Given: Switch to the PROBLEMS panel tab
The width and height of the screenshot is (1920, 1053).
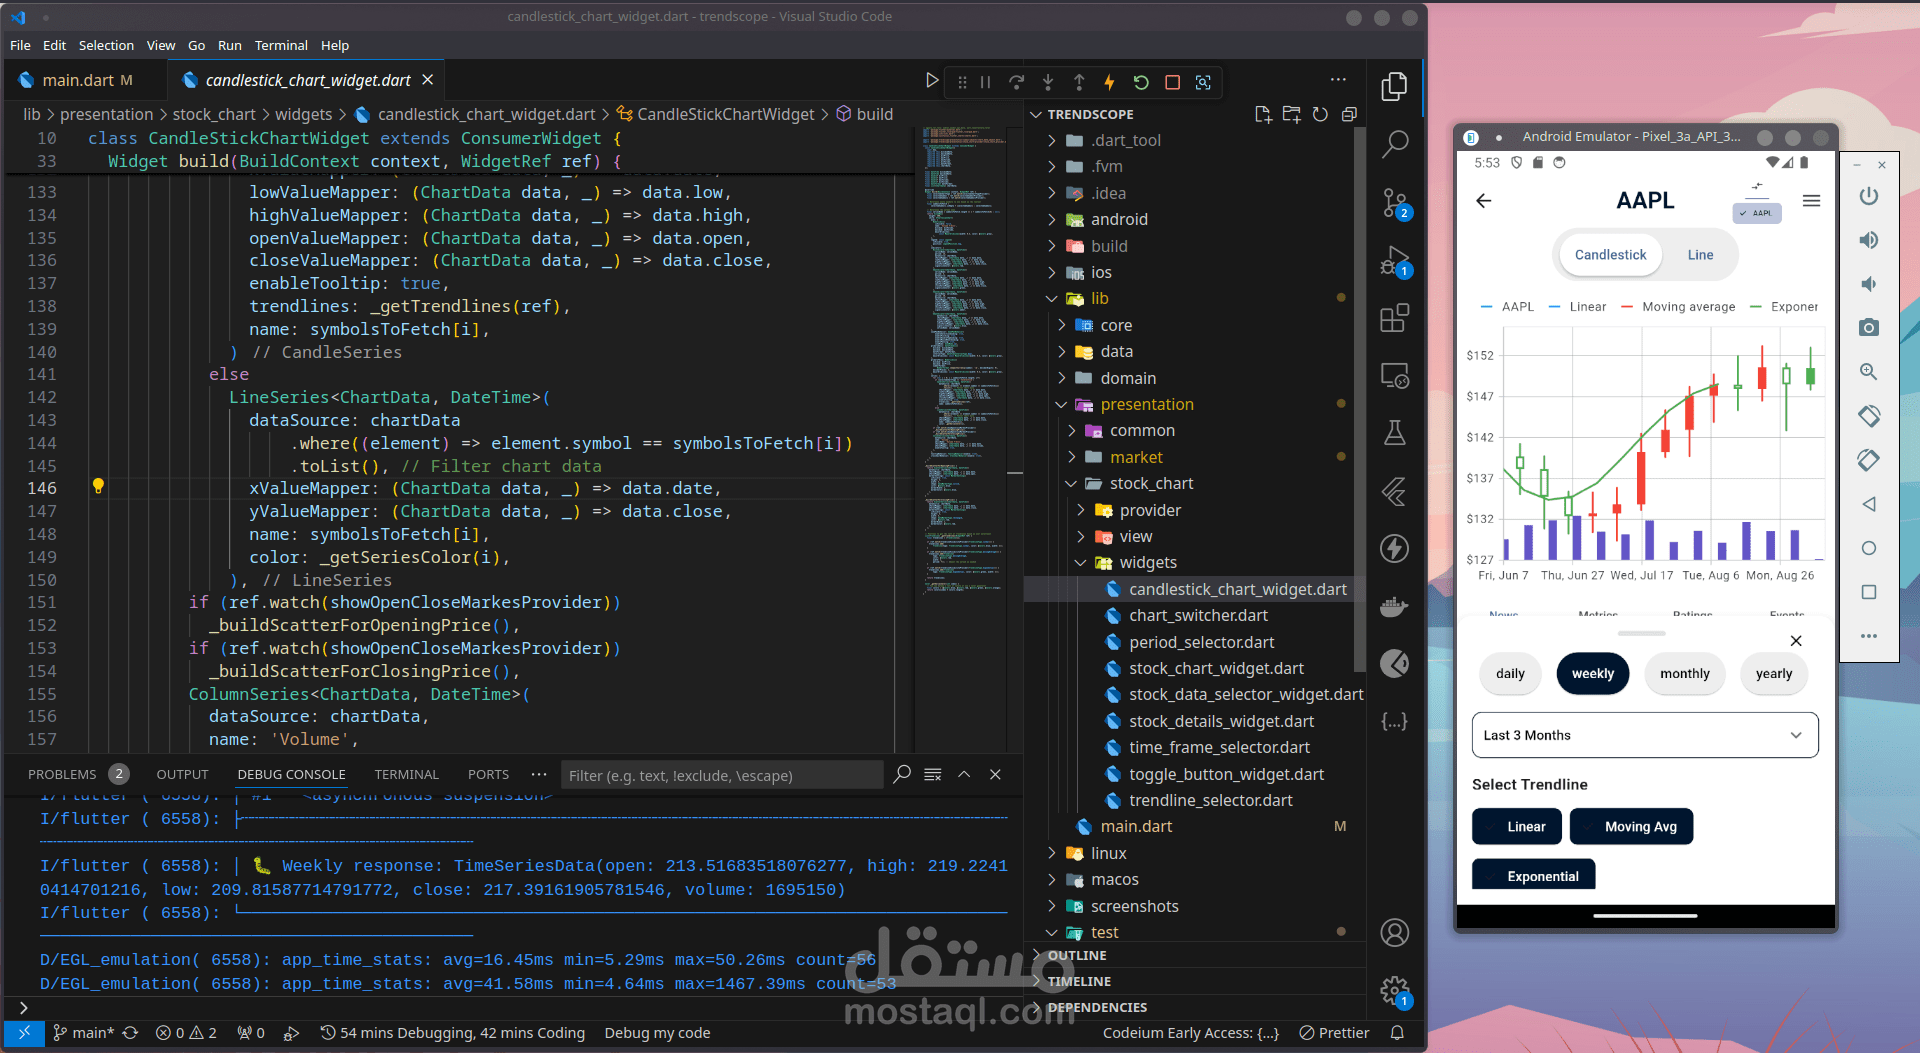Looking at the screenshot, I should [x=62, y=775].
